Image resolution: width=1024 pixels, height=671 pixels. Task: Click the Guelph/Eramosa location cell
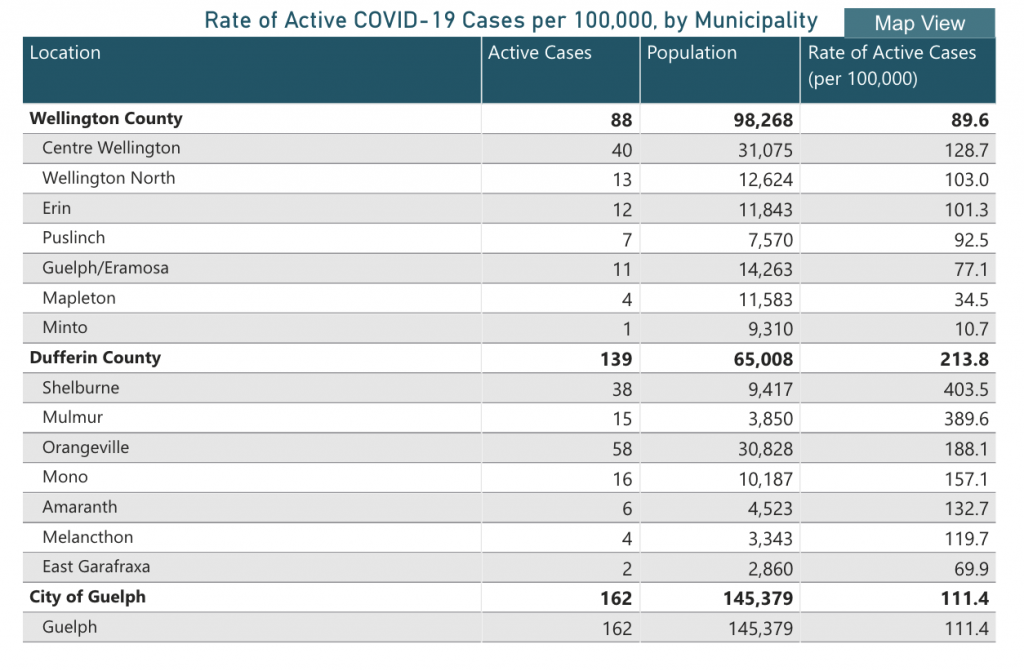point(105,268)
